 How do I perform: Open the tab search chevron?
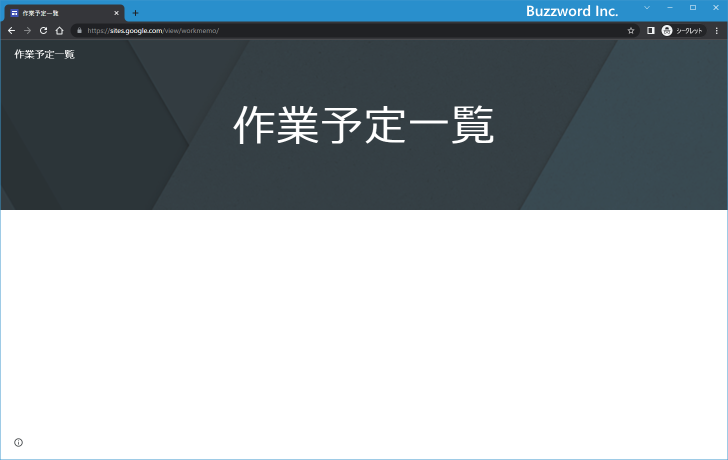[647, 7]
